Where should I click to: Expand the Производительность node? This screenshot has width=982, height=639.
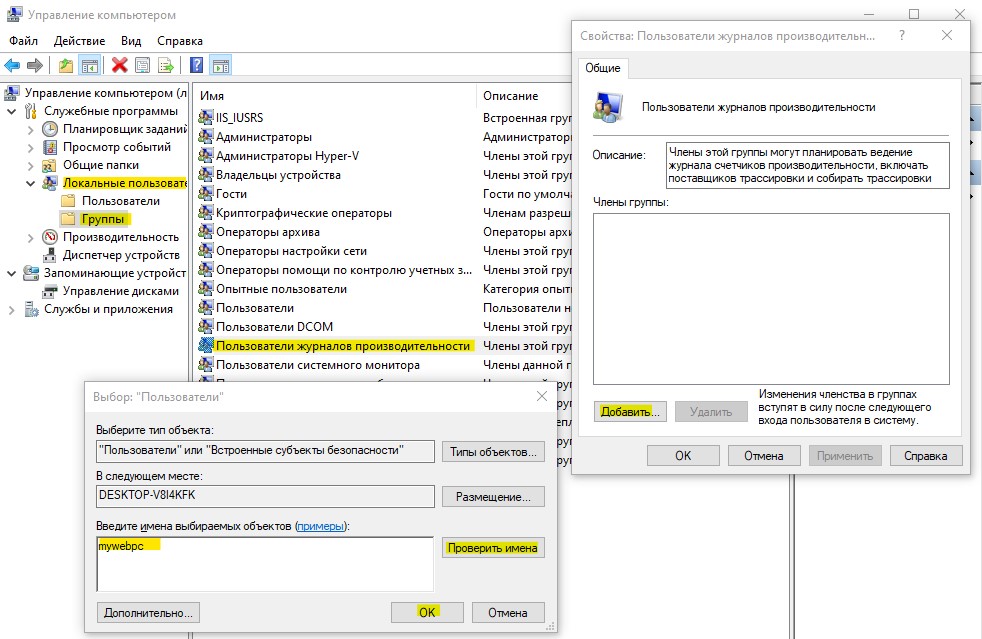click(x=31, y=237)
